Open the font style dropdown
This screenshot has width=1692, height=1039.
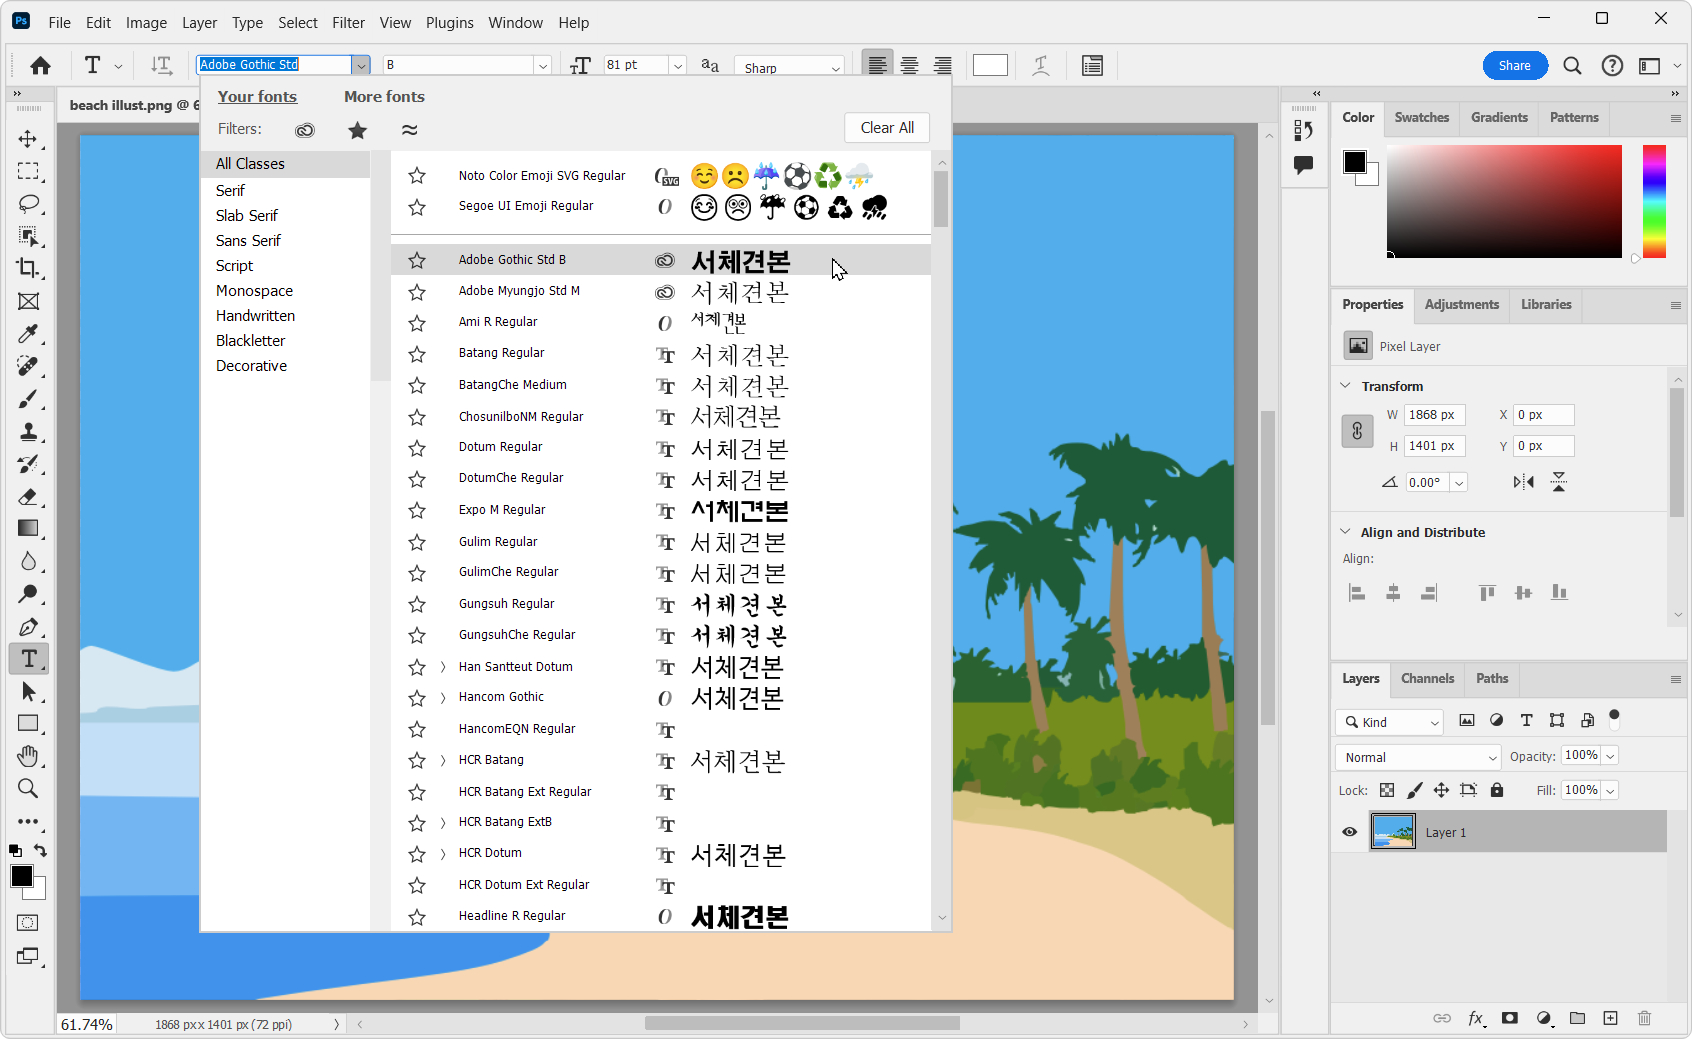(543, 65)
